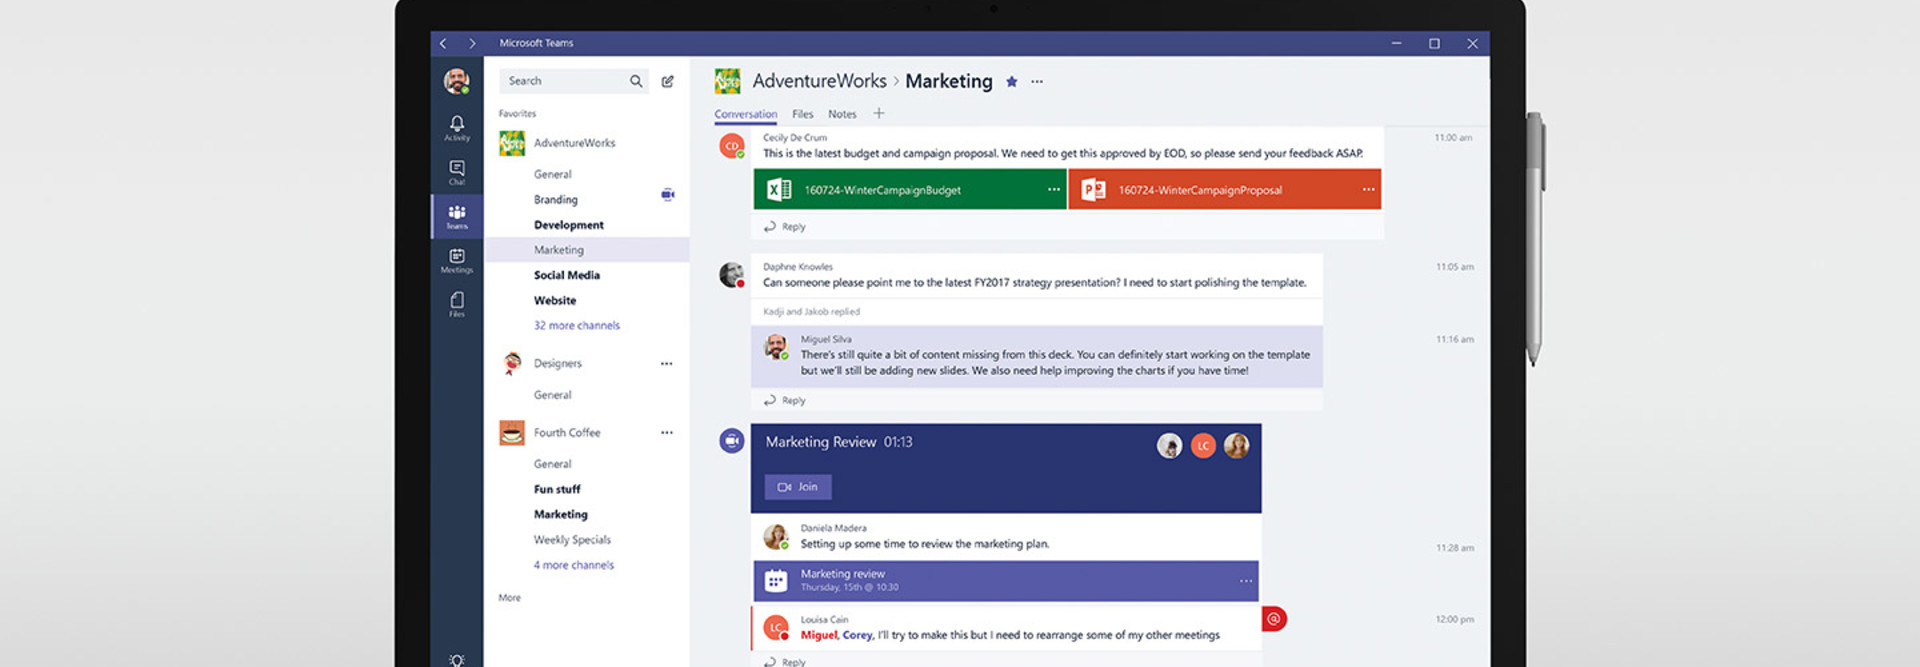Open options for Marketing review event
Image resolution: width=1920 pixels, height=667 pixels.
1246,581
